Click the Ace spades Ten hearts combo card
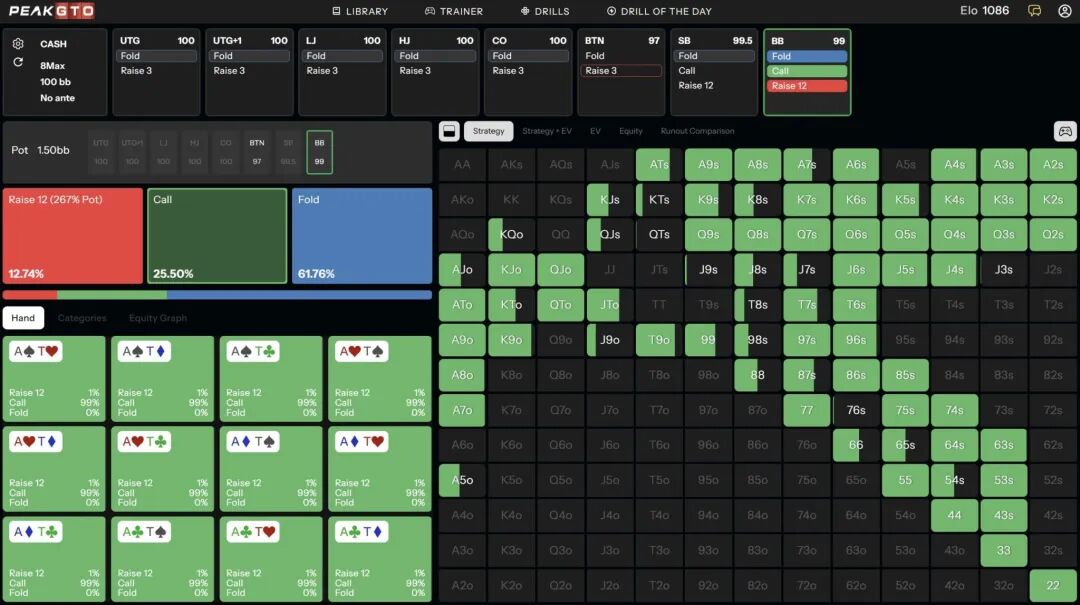 [55, 379]
